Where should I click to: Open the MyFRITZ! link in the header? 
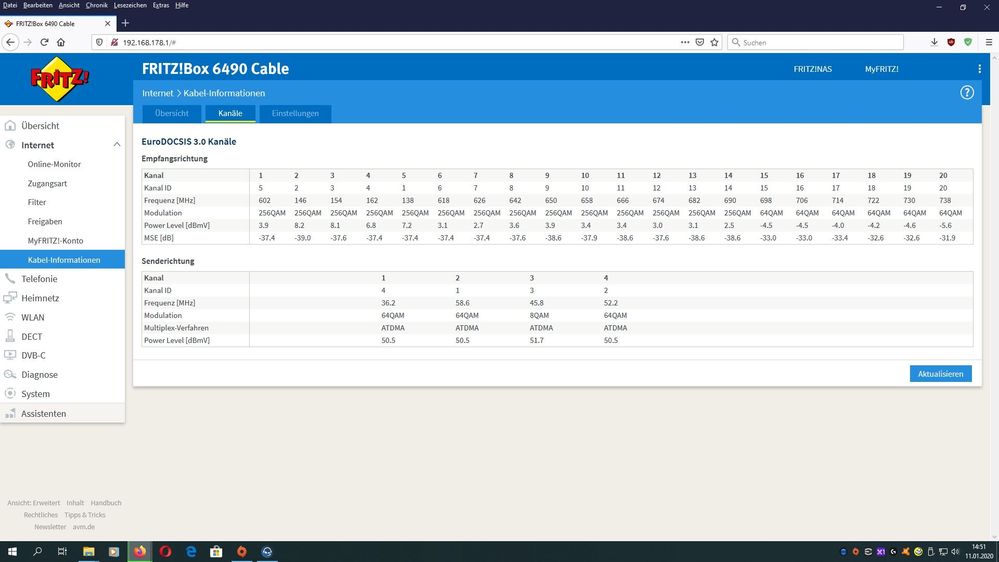tap(881, 69)
